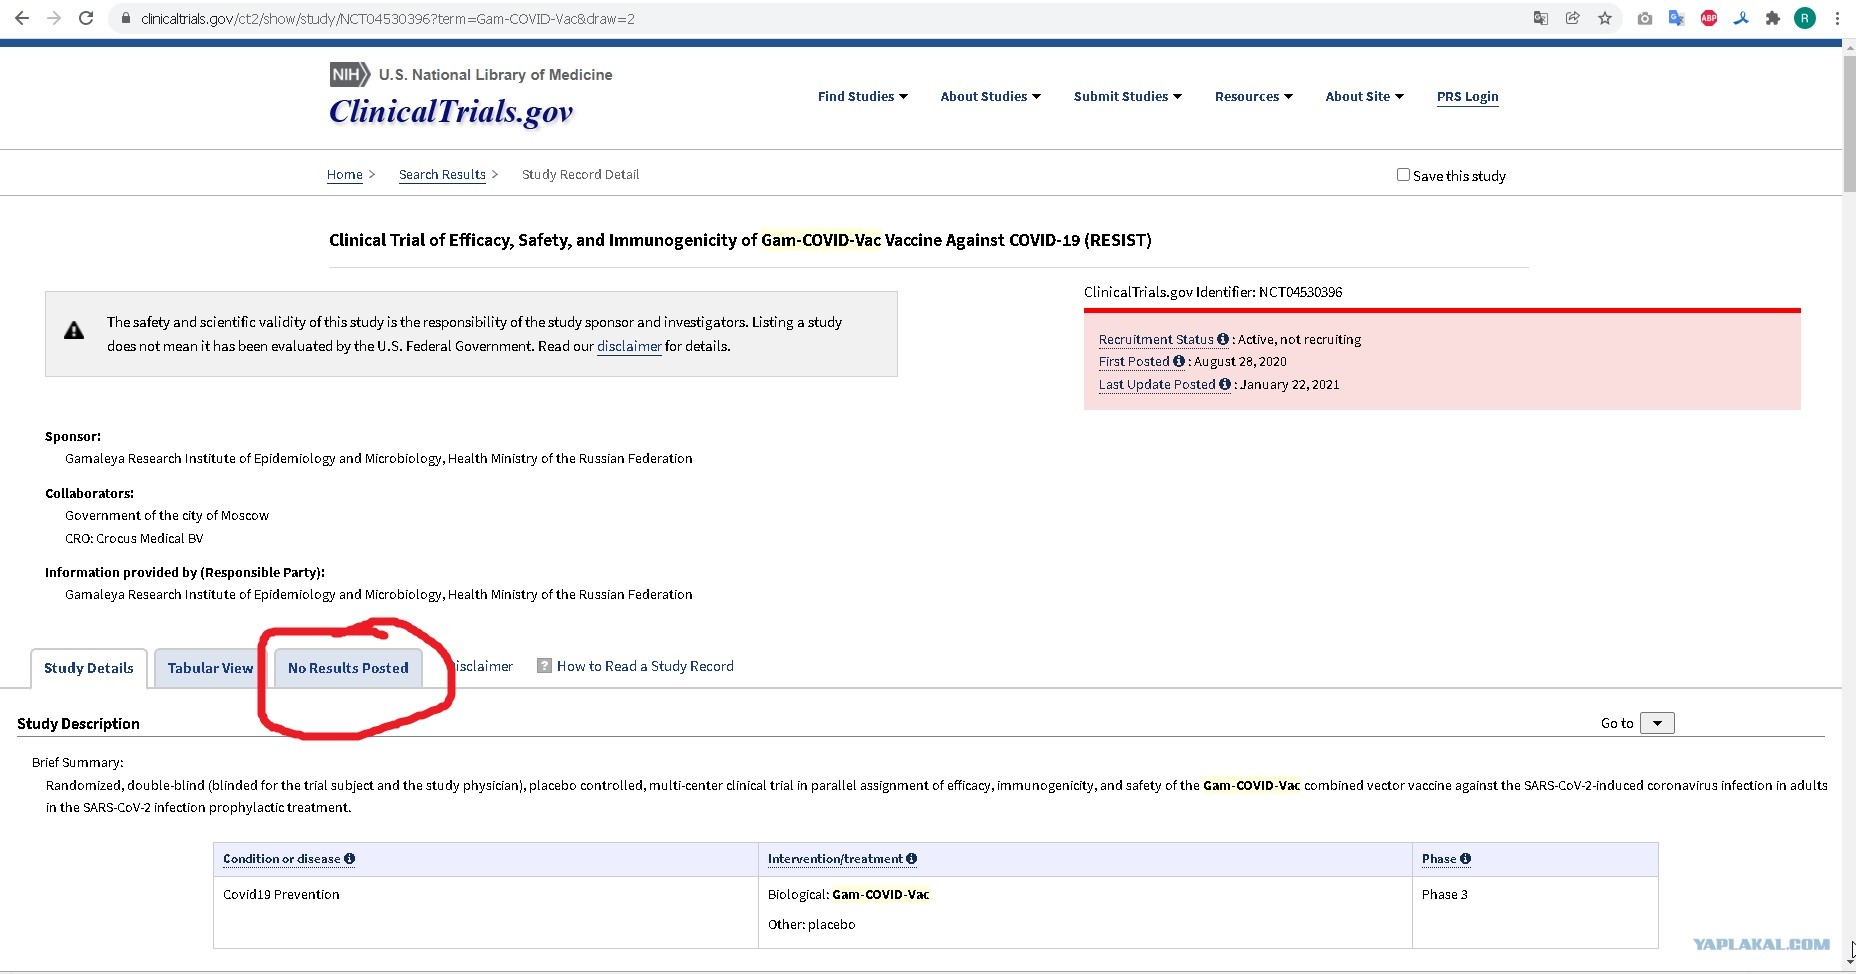The height and width of the screenshot is (974, 1856).
Task: Open How to Read a Study Record
Action: click(645, 666)
